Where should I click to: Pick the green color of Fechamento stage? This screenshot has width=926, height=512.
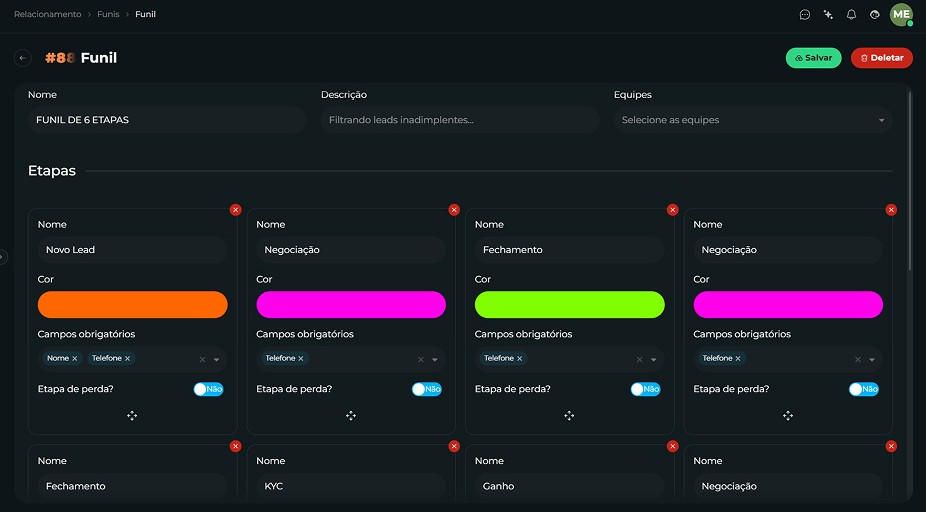pyautogui.click(x=569, y=305)
